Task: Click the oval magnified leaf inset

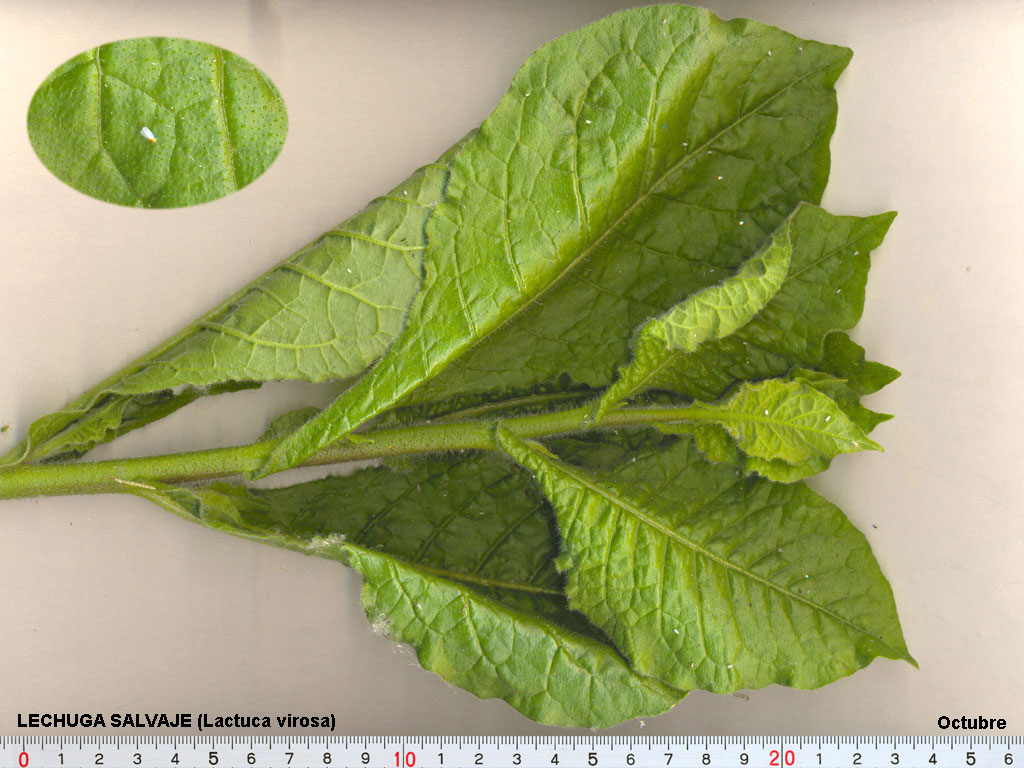Action: pyautogui.click(x=157, y=122)
